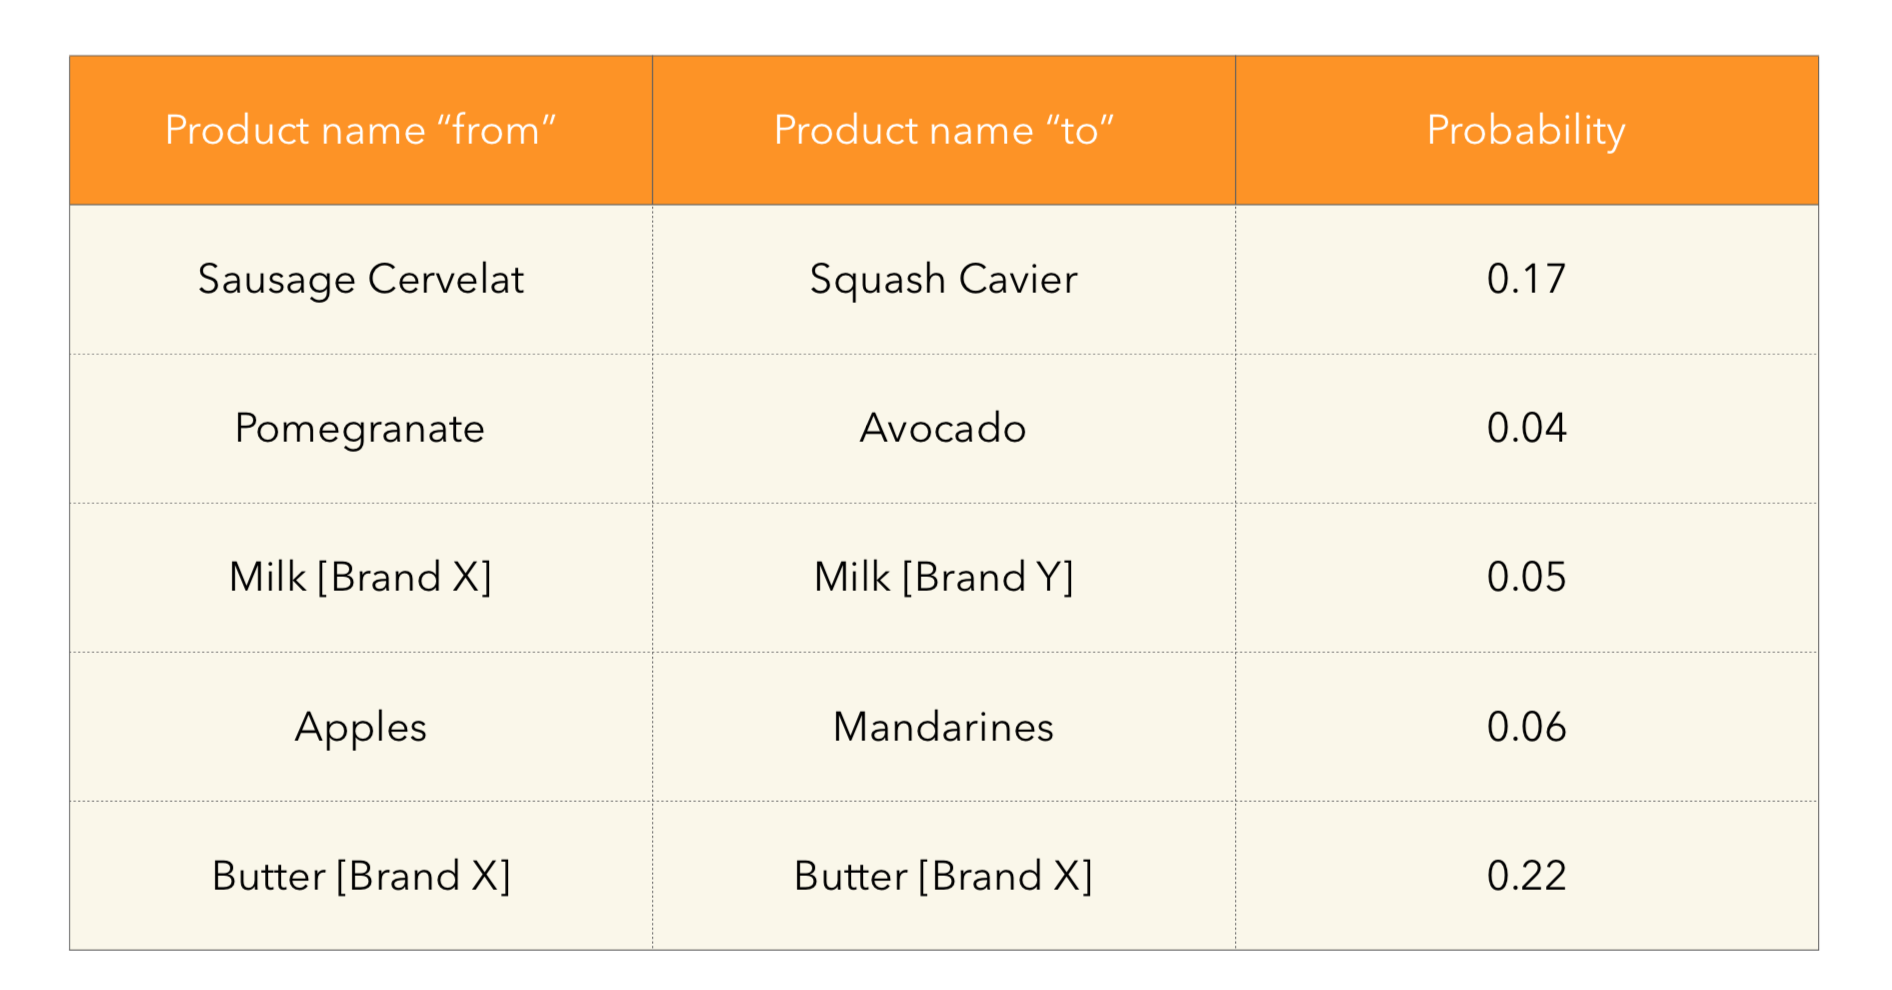Click the Product name "from" column header
1892x990 pixels.
(x=360, y=130)
